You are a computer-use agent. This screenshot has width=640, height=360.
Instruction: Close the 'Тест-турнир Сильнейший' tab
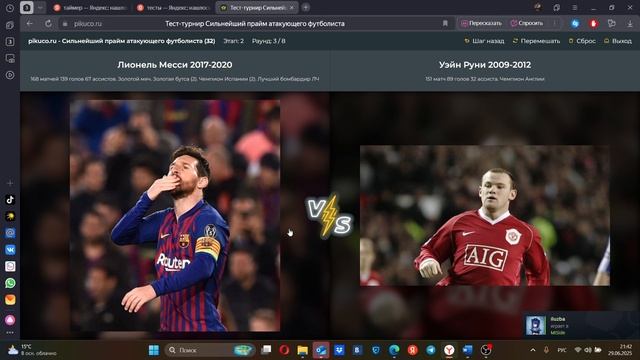click(x=291, y=8)
